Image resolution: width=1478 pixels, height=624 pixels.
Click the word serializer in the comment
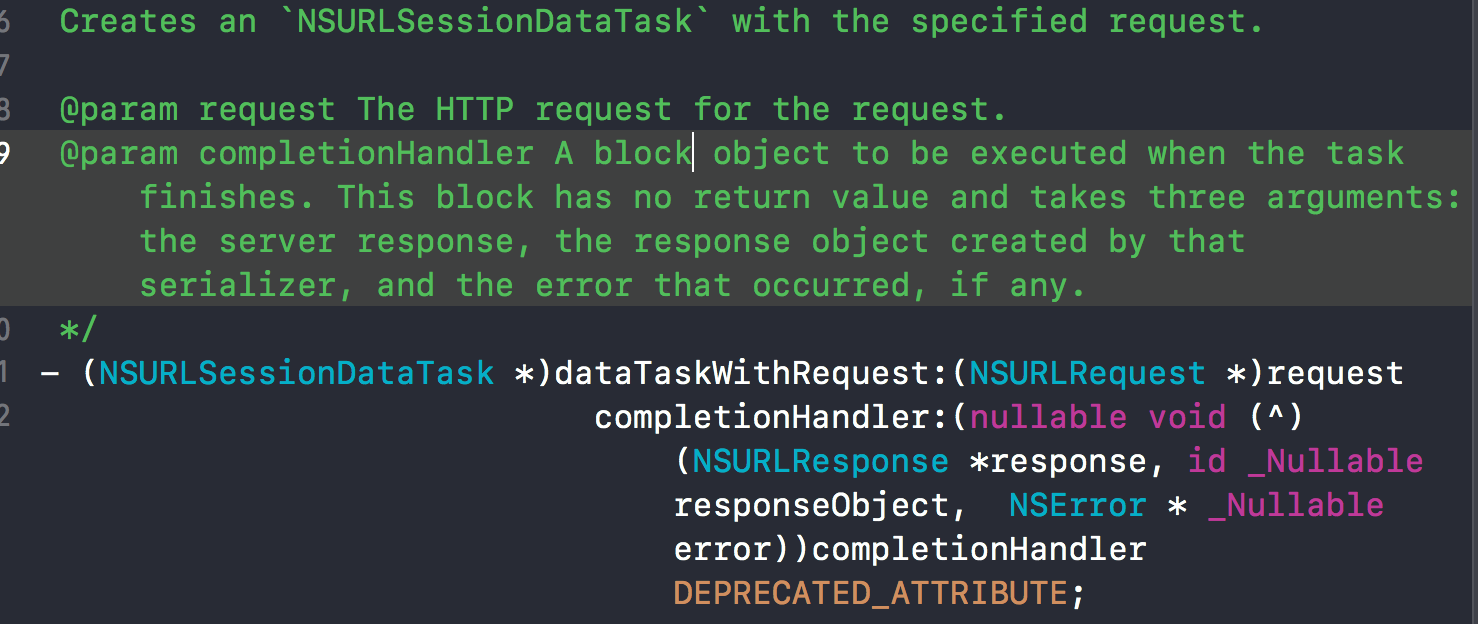click(237, 285)
